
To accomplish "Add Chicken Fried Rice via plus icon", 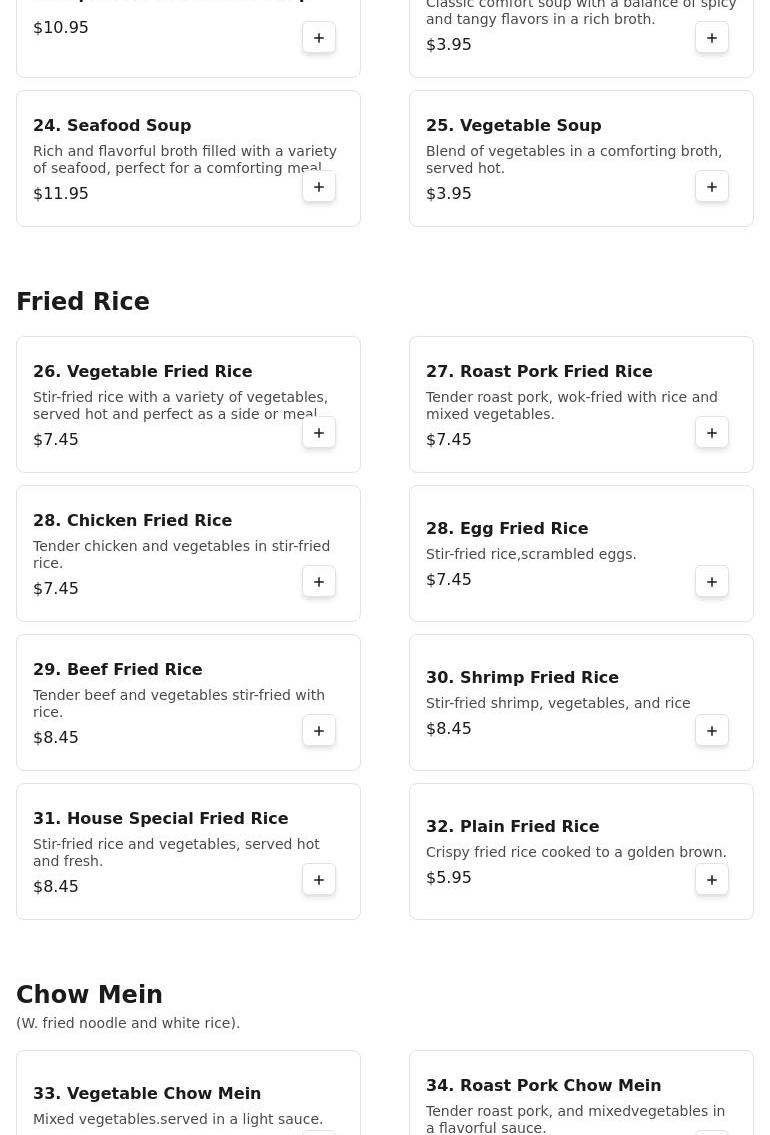I will (x=318, y=582).
